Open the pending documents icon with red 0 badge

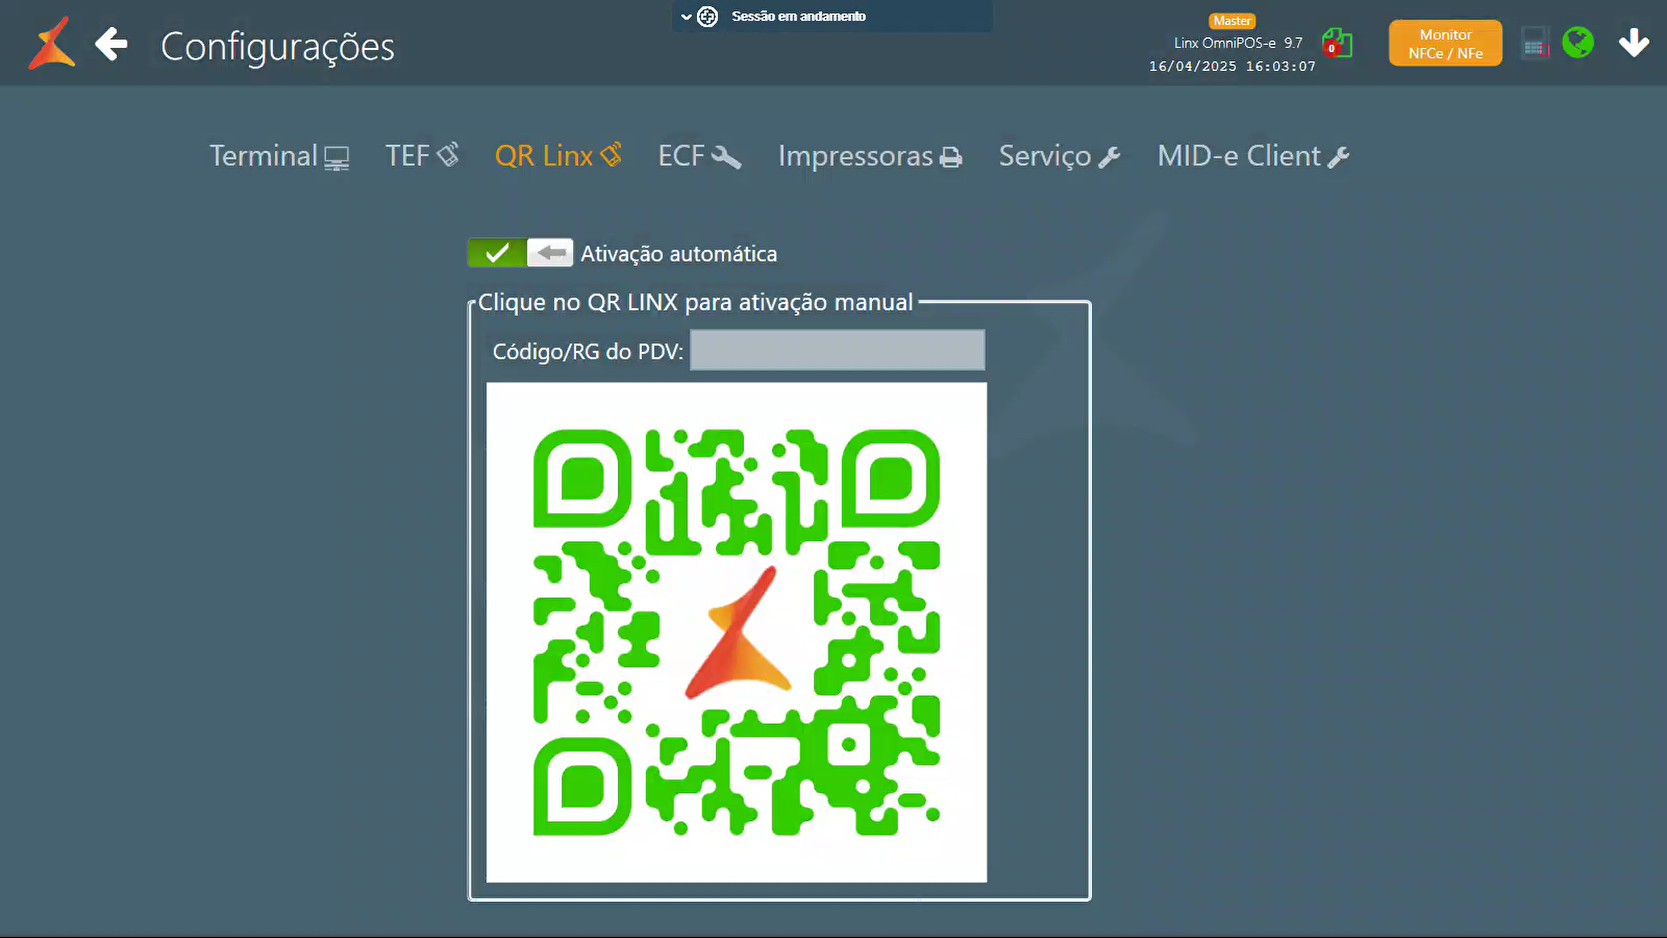pos(1336,43)
